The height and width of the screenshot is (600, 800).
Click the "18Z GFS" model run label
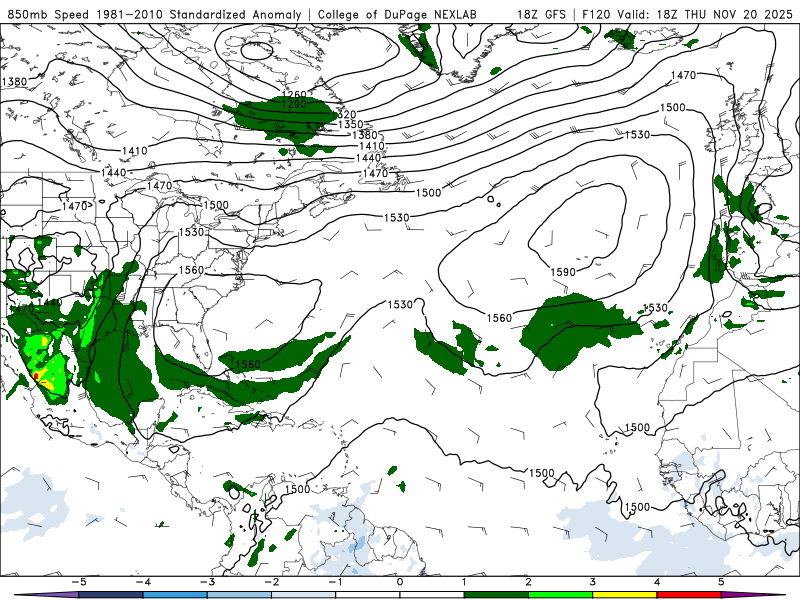coord(541,14)
